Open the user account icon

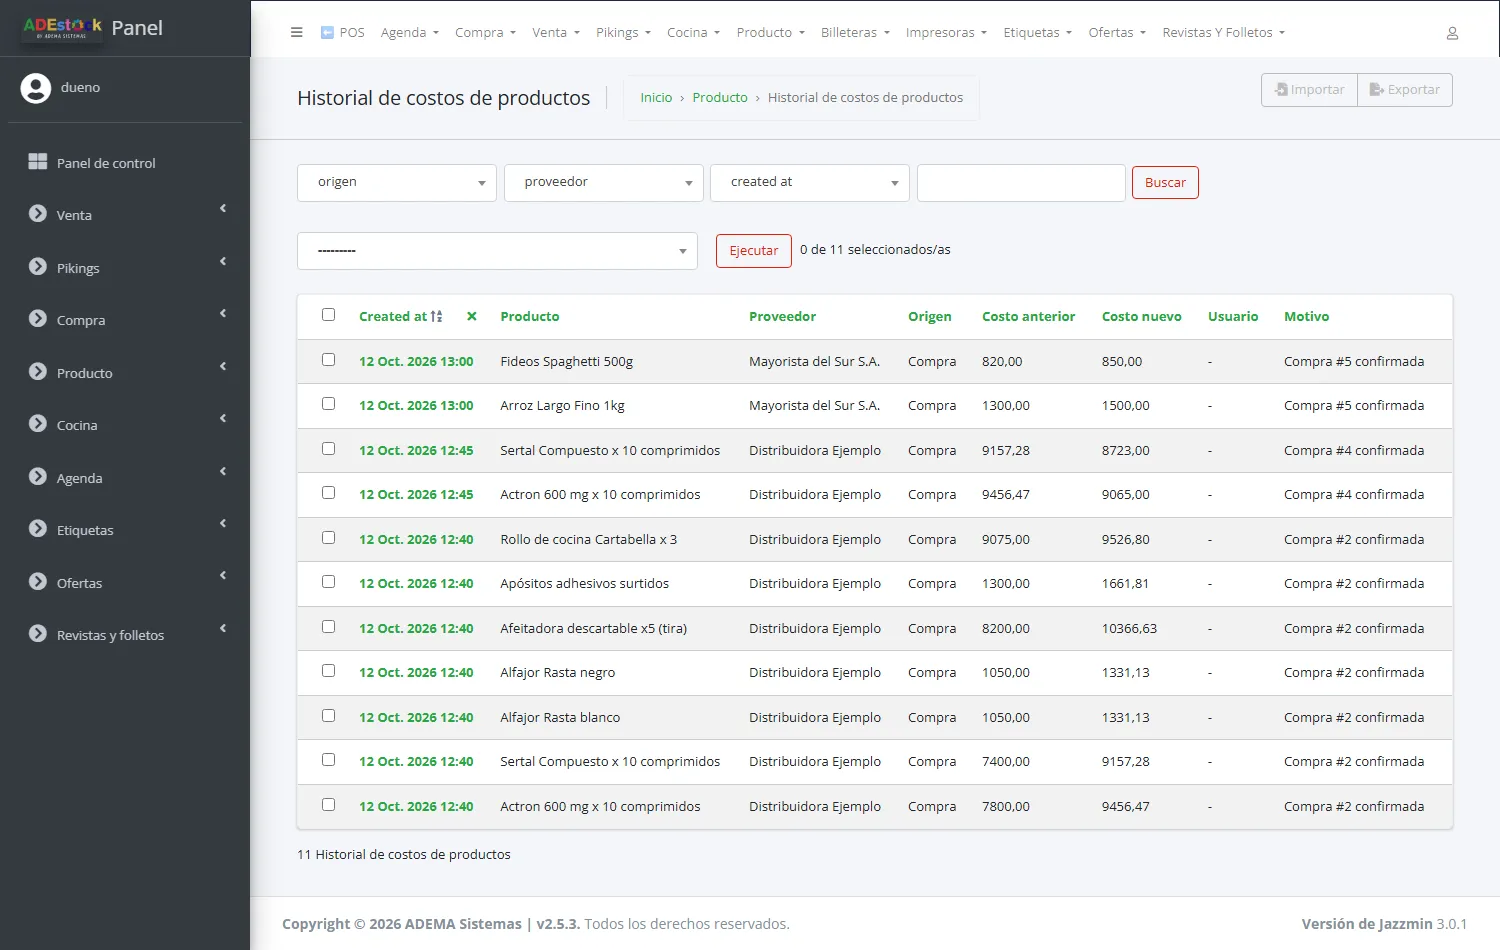1452,33
